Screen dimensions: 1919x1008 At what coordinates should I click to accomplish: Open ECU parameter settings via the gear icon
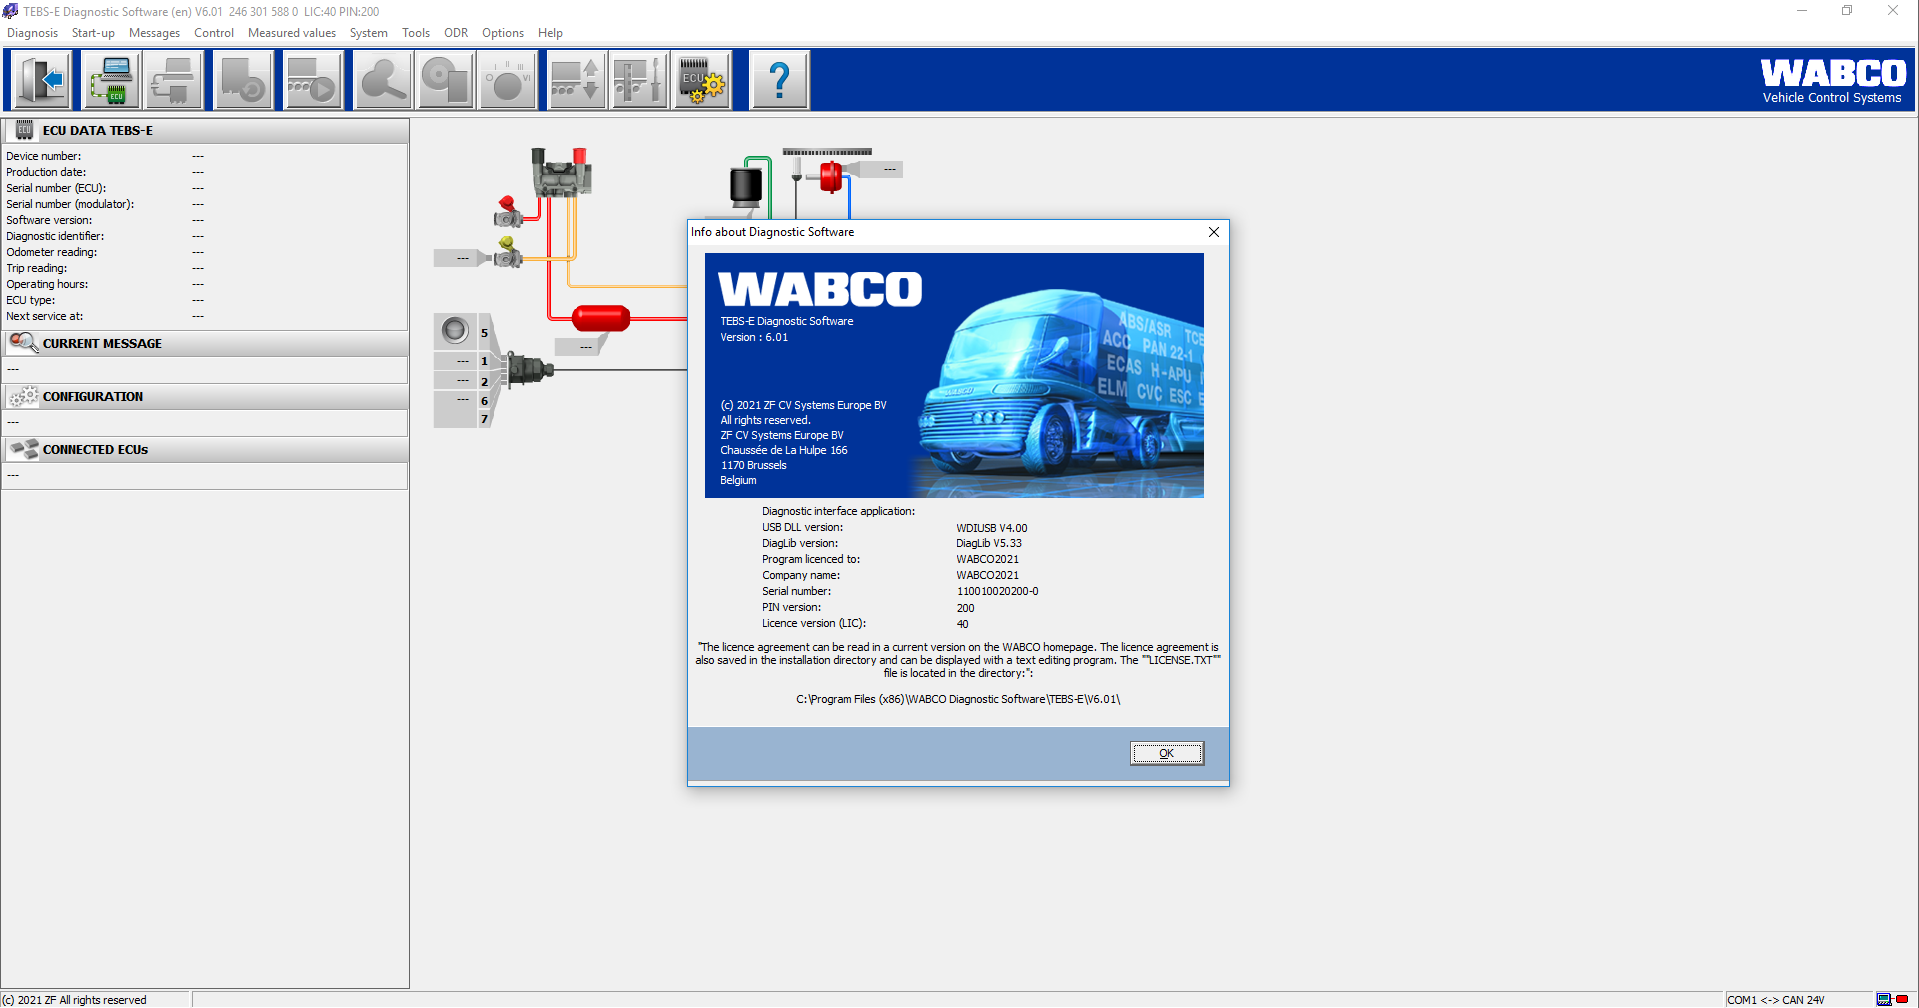coord(701,80)
